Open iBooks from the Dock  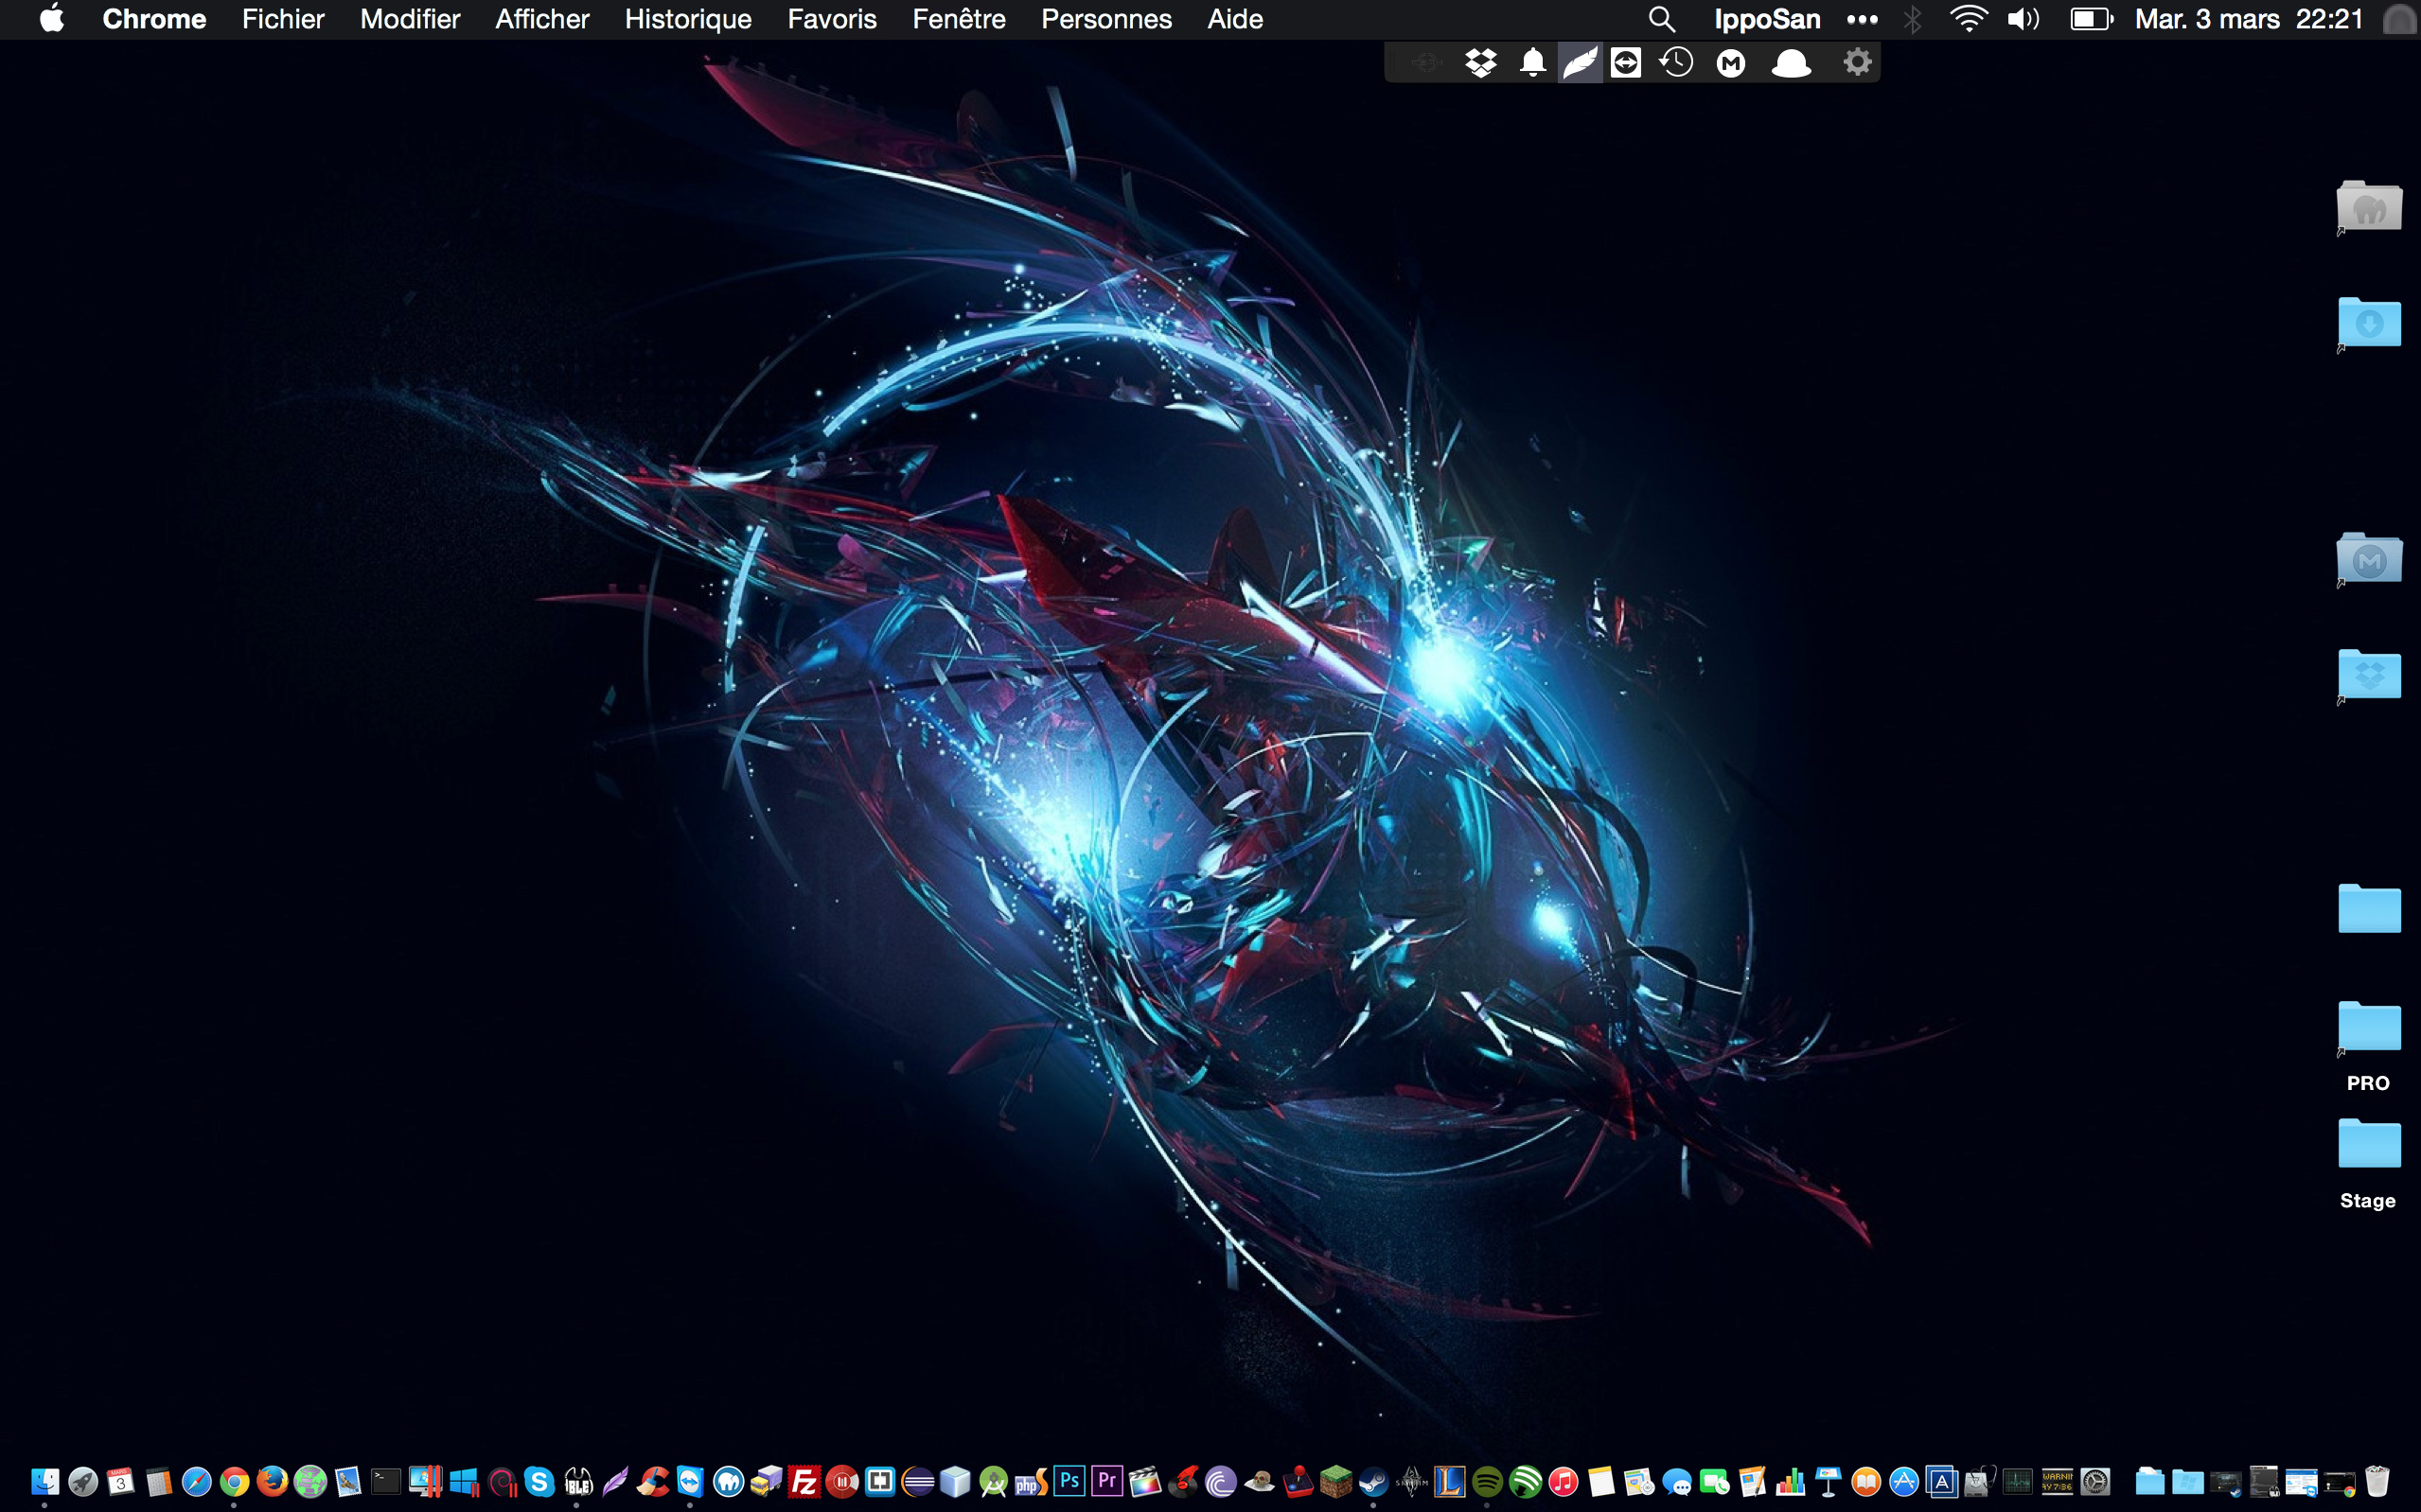(1866, 1482)
